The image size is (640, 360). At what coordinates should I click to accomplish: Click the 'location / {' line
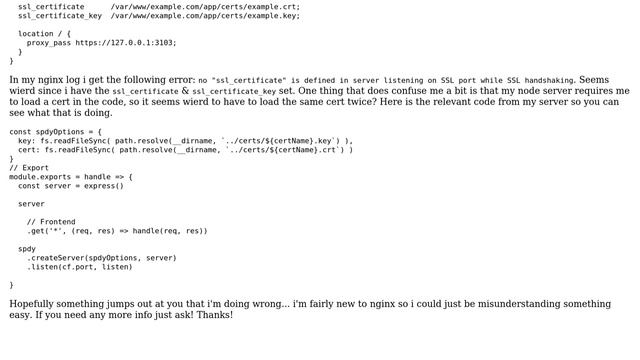pos(44,34)
